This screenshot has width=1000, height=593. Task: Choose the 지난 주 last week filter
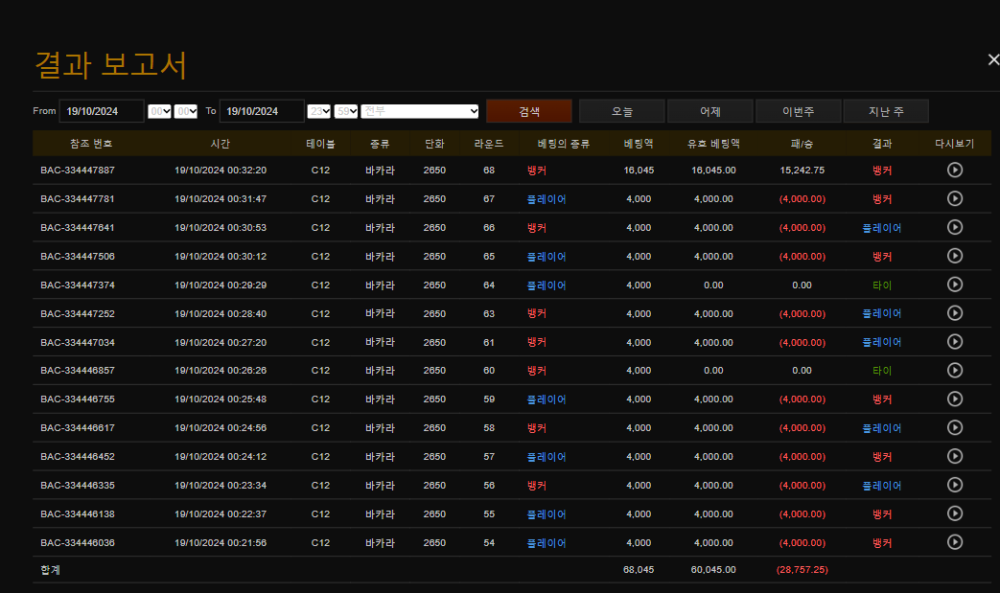click(885, 111)
